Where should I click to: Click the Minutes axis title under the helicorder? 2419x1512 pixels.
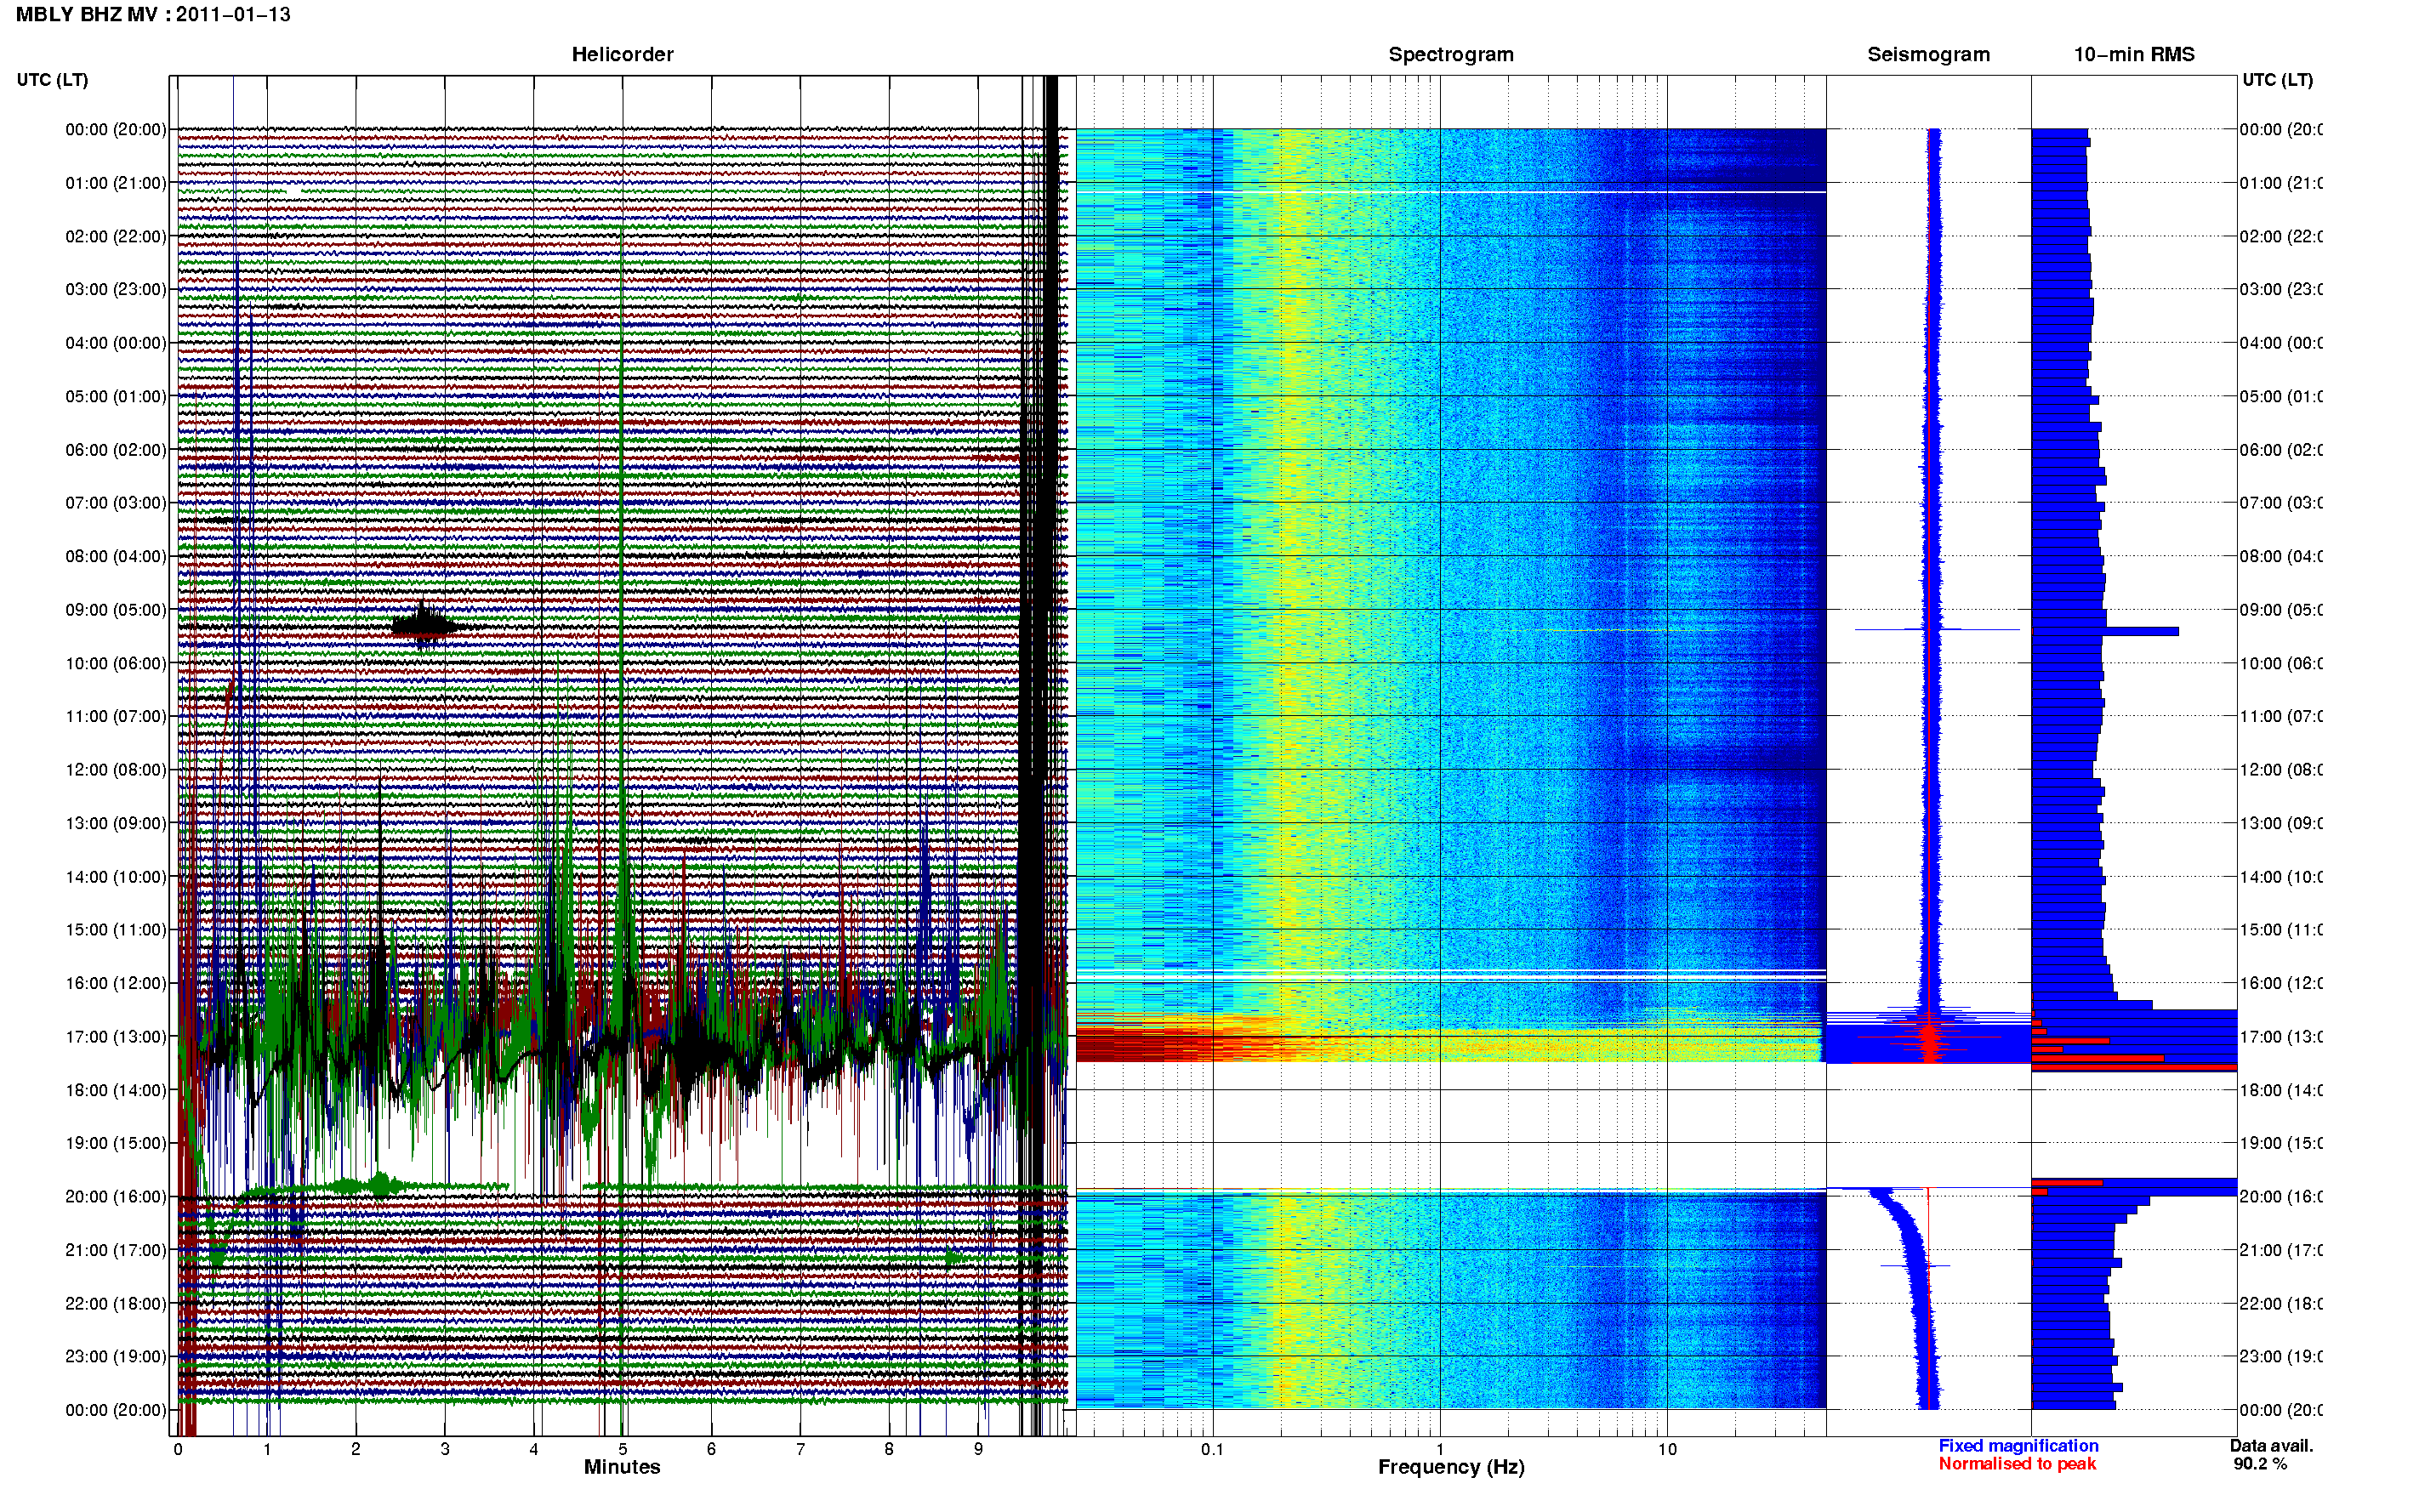click(x=622, y=1467)
